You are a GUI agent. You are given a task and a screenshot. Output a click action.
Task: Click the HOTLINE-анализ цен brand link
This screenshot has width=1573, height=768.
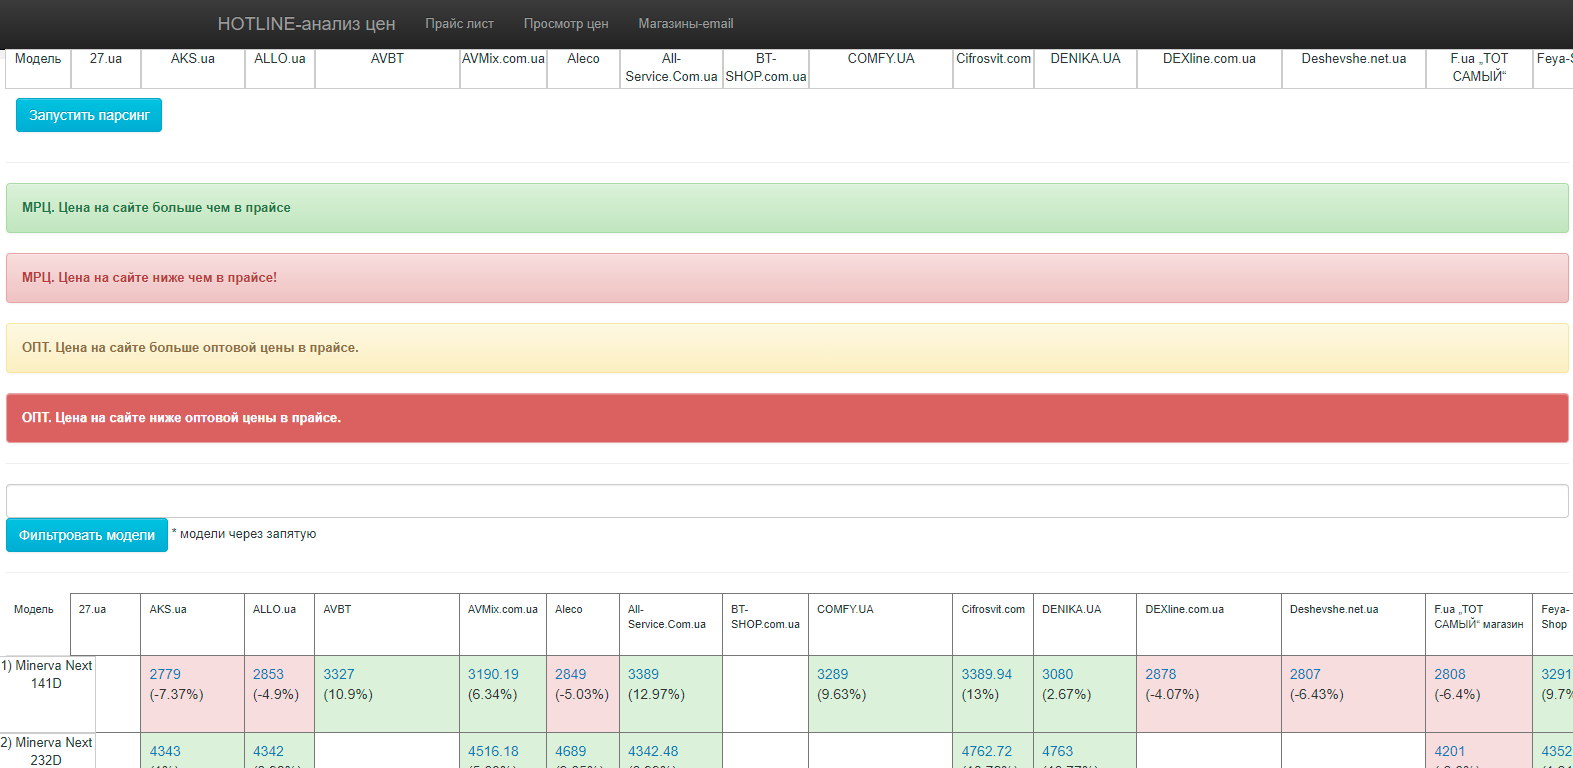(306, 24)
